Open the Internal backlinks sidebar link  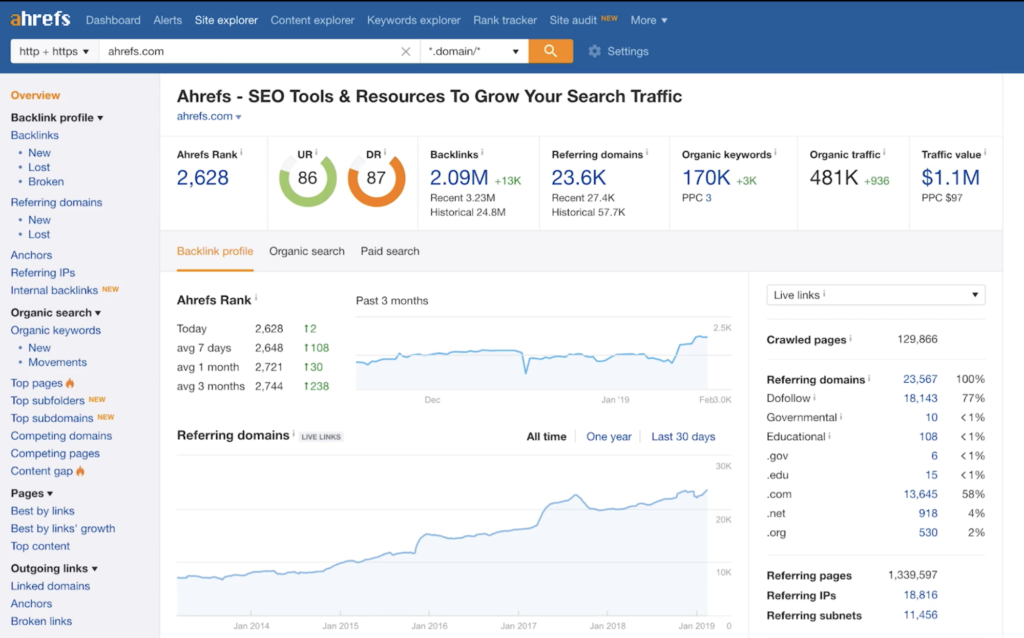(x=54, y=290)
